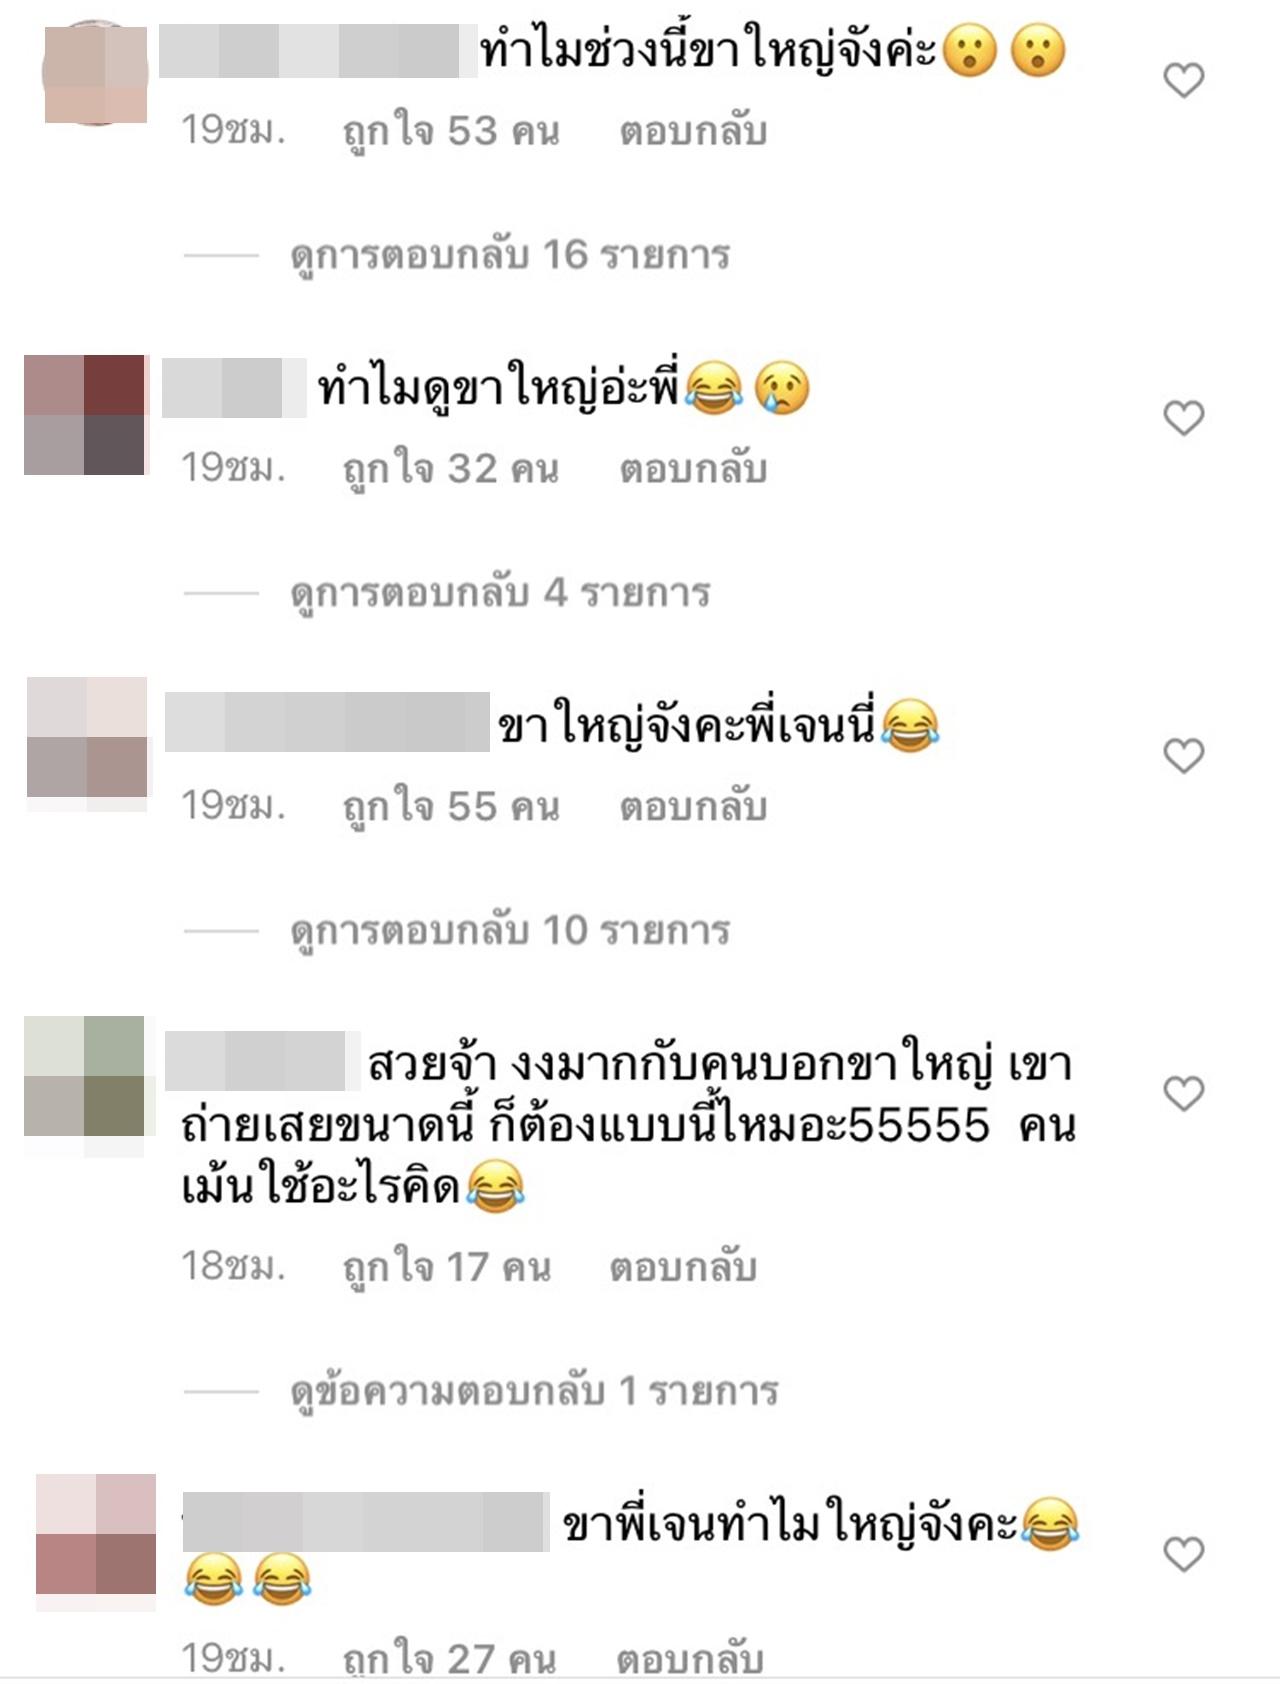
Task: View likes list ถูกใจ 55 คน
Action: [x=451, y=808]
